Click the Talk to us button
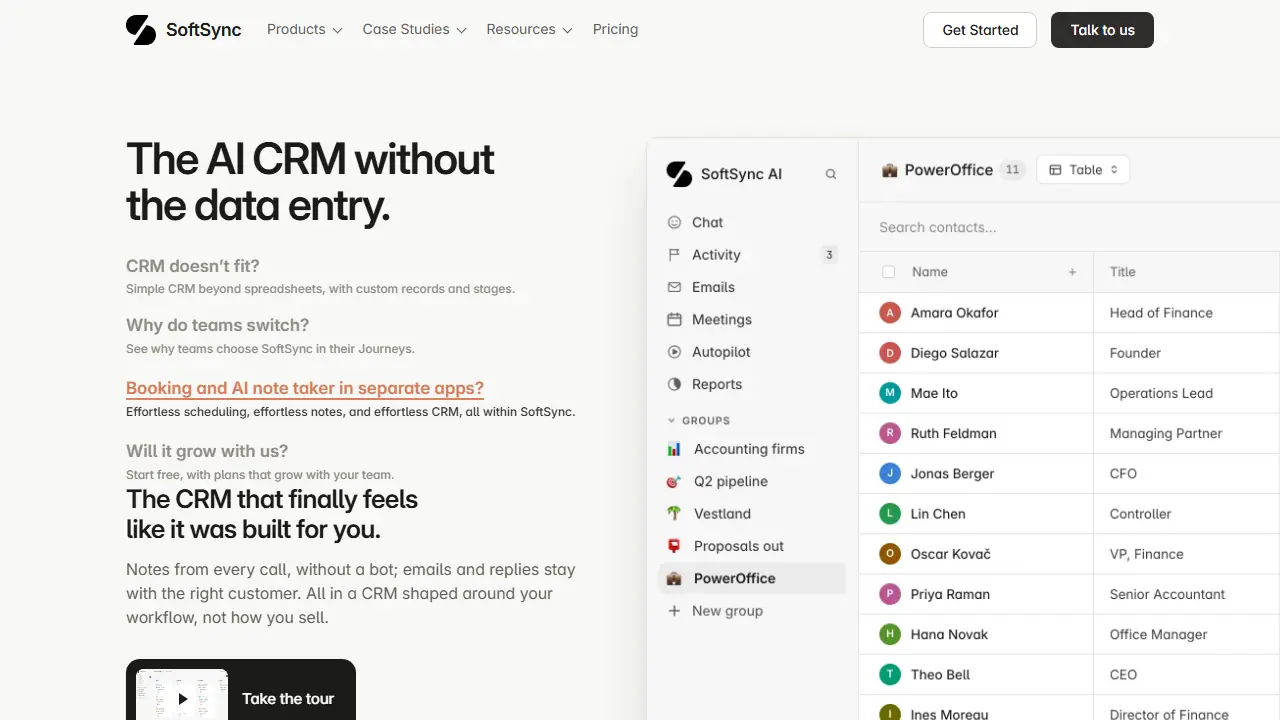Image resolution: width=1280 pixels, height=720 pixels. [1102, 30]
